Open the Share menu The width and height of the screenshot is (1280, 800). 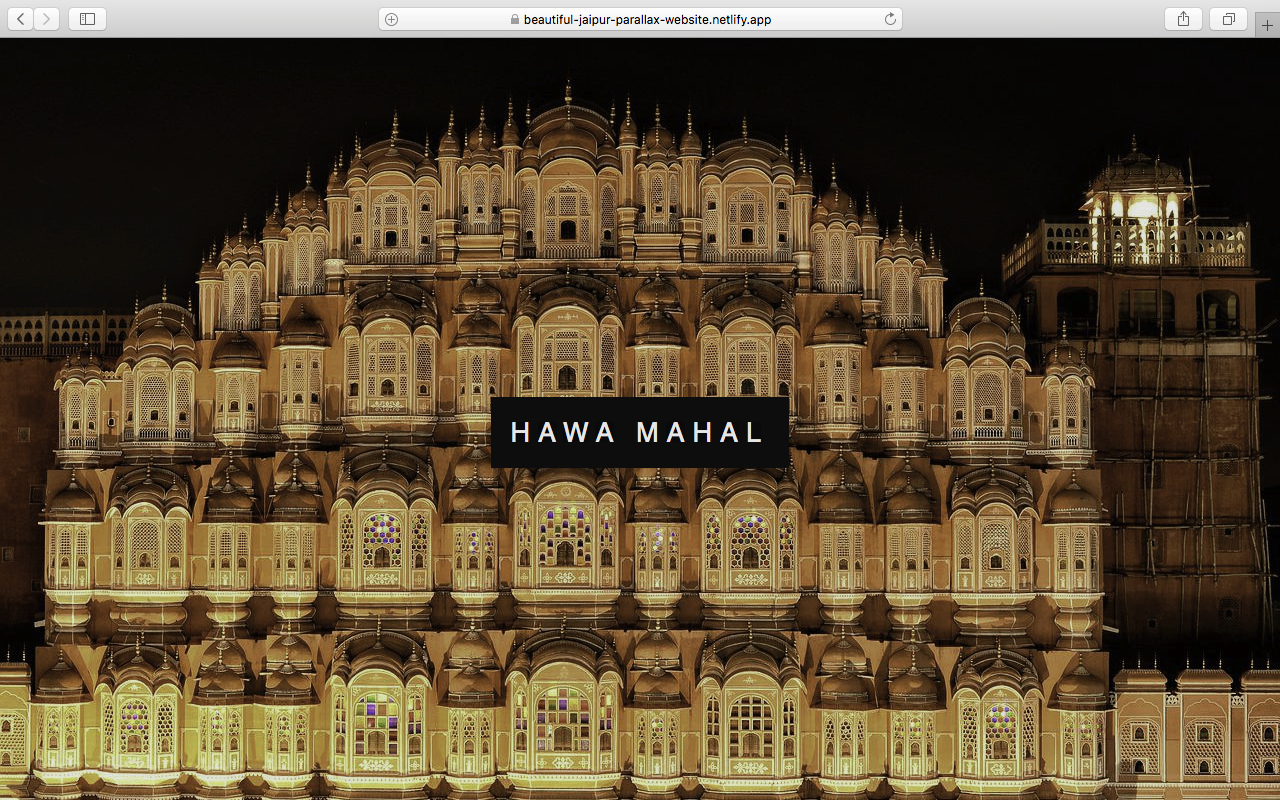point(1183,19)
